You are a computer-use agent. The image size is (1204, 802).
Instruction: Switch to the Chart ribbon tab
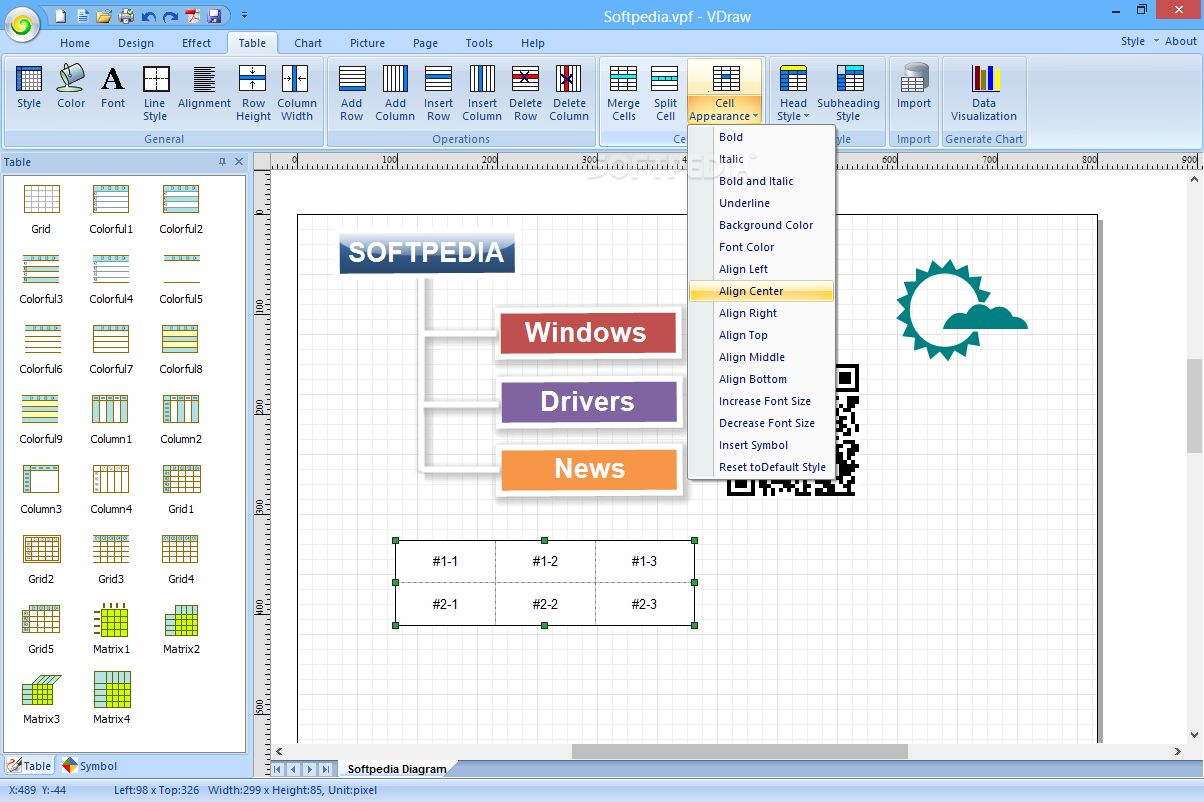[308, 43]
